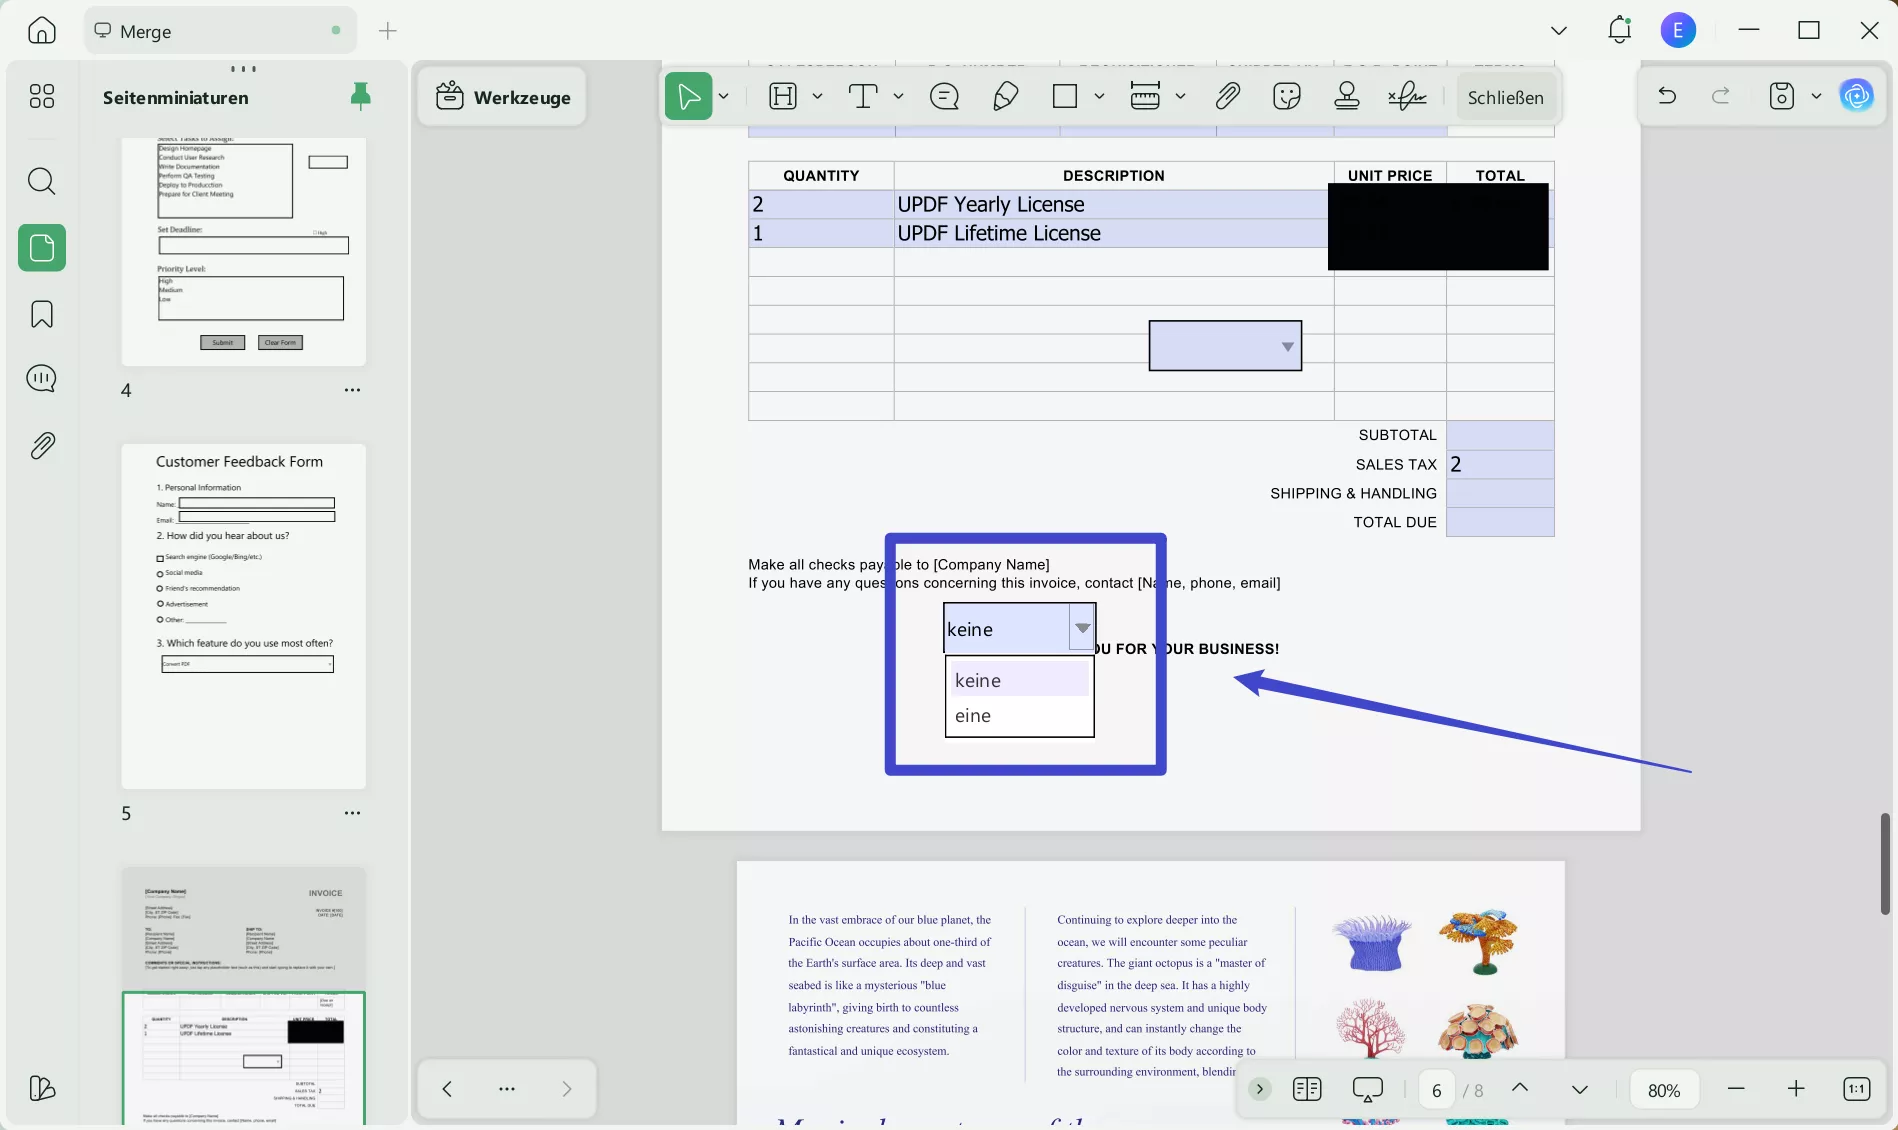Set zoom to 1:1 view

[x=1856, y=1089]
